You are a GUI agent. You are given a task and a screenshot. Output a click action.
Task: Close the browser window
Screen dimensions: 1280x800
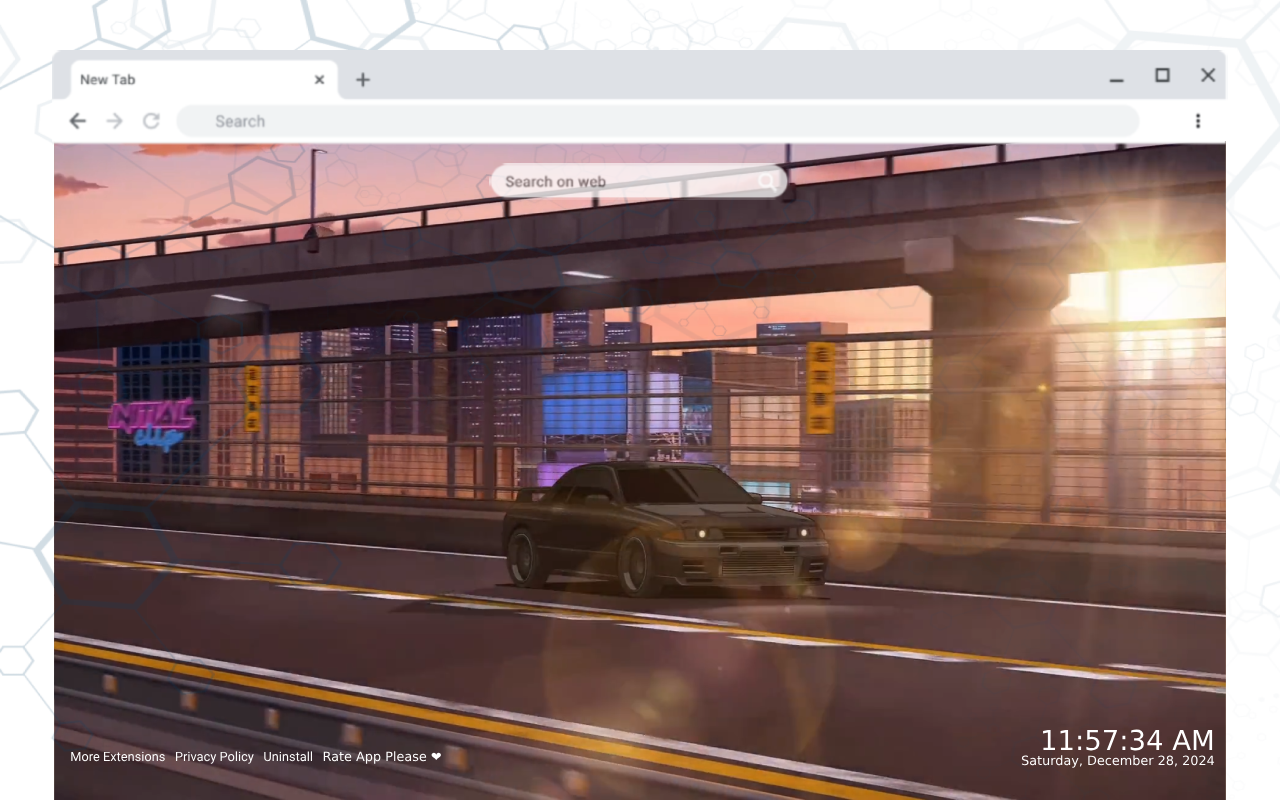(1208, 75)
